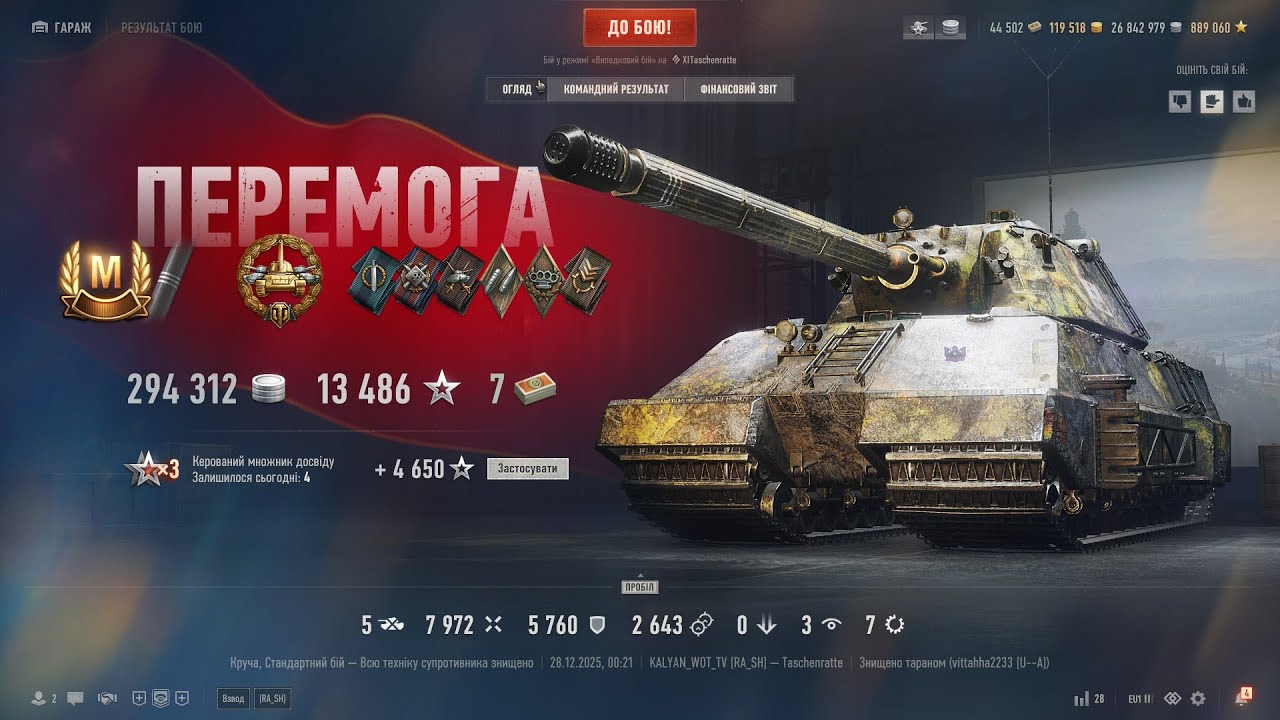This screenshot has height=720, width=1280.
Task: Open the handshake platoon invite icon
Action: pyautogui.click(x=108, y=698)
